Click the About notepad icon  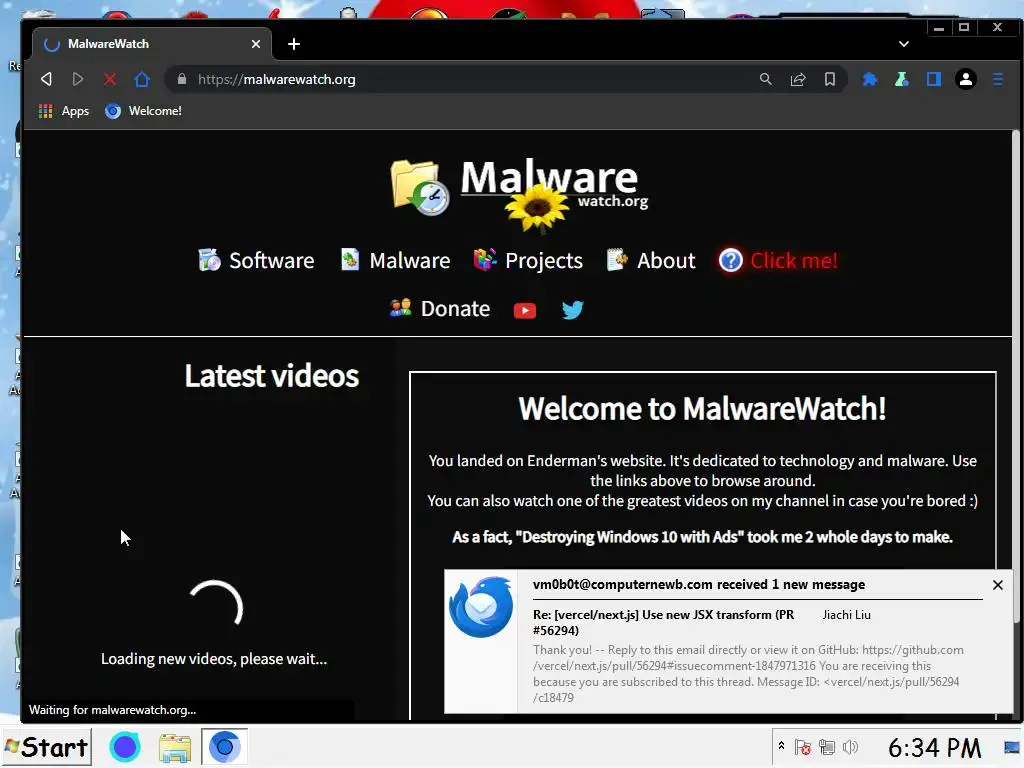coord(617,259)
